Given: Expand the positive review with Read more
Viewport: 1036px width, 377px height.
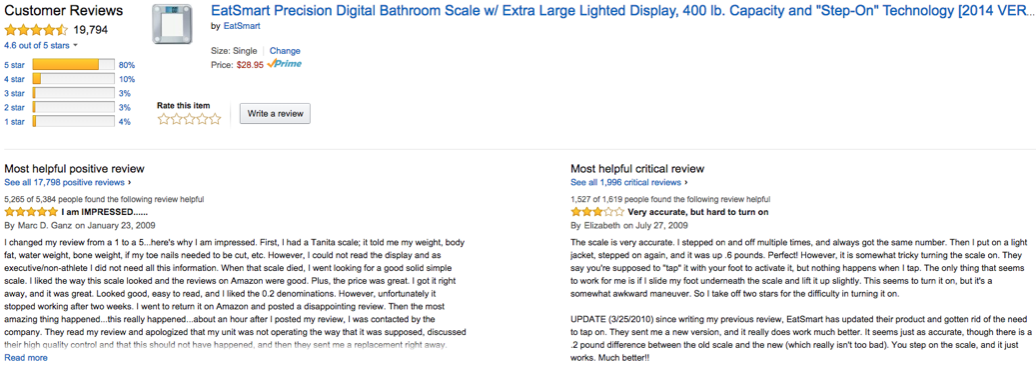Looking at the screenshot, I should click(x=26, y=358).
